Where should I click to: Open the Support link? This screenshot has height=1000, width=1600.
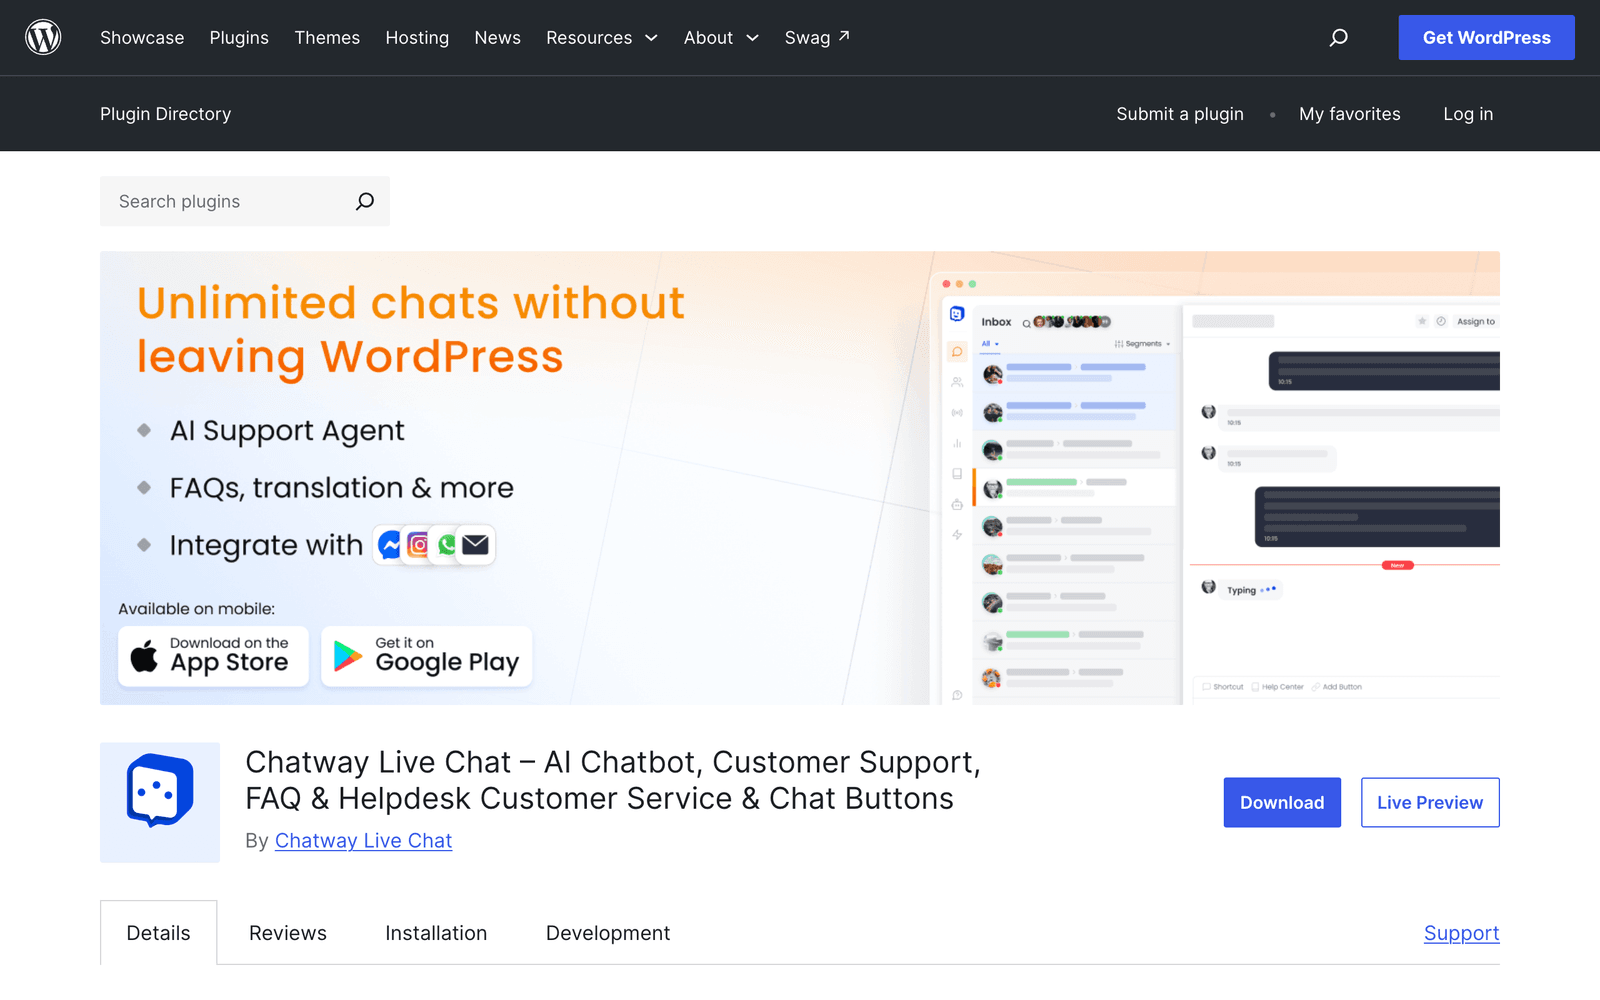pyautogui.click(x=1461, y=933)
